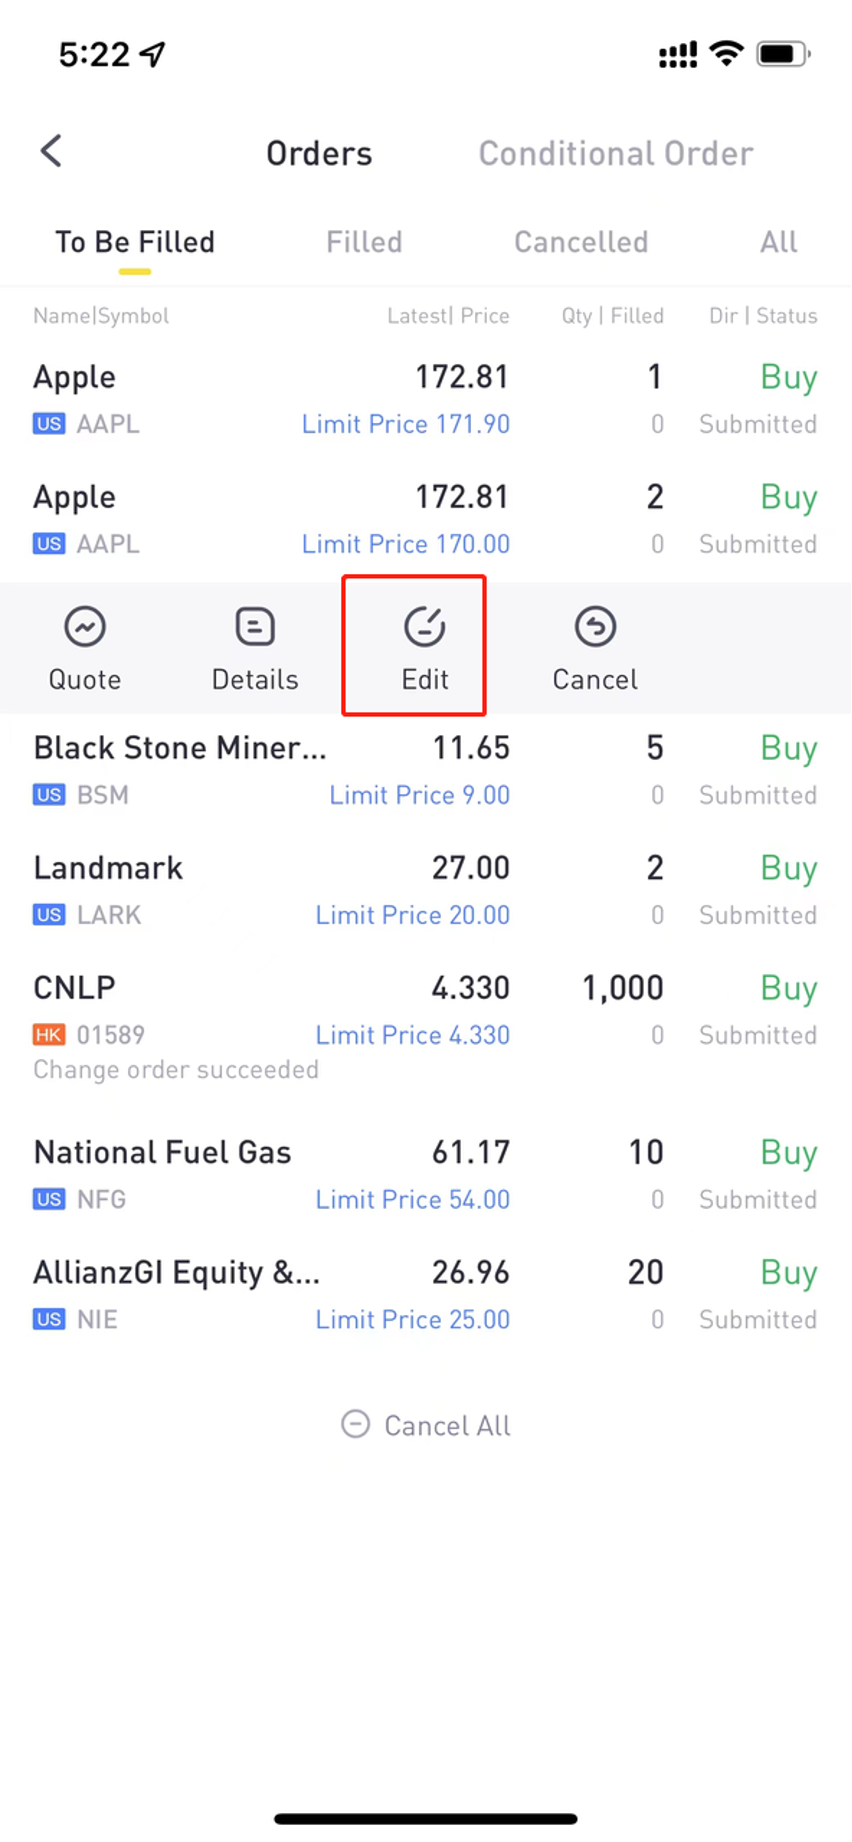
Task: Collapse the Apple 170.00 limit order
Action: tap(425, 520)
